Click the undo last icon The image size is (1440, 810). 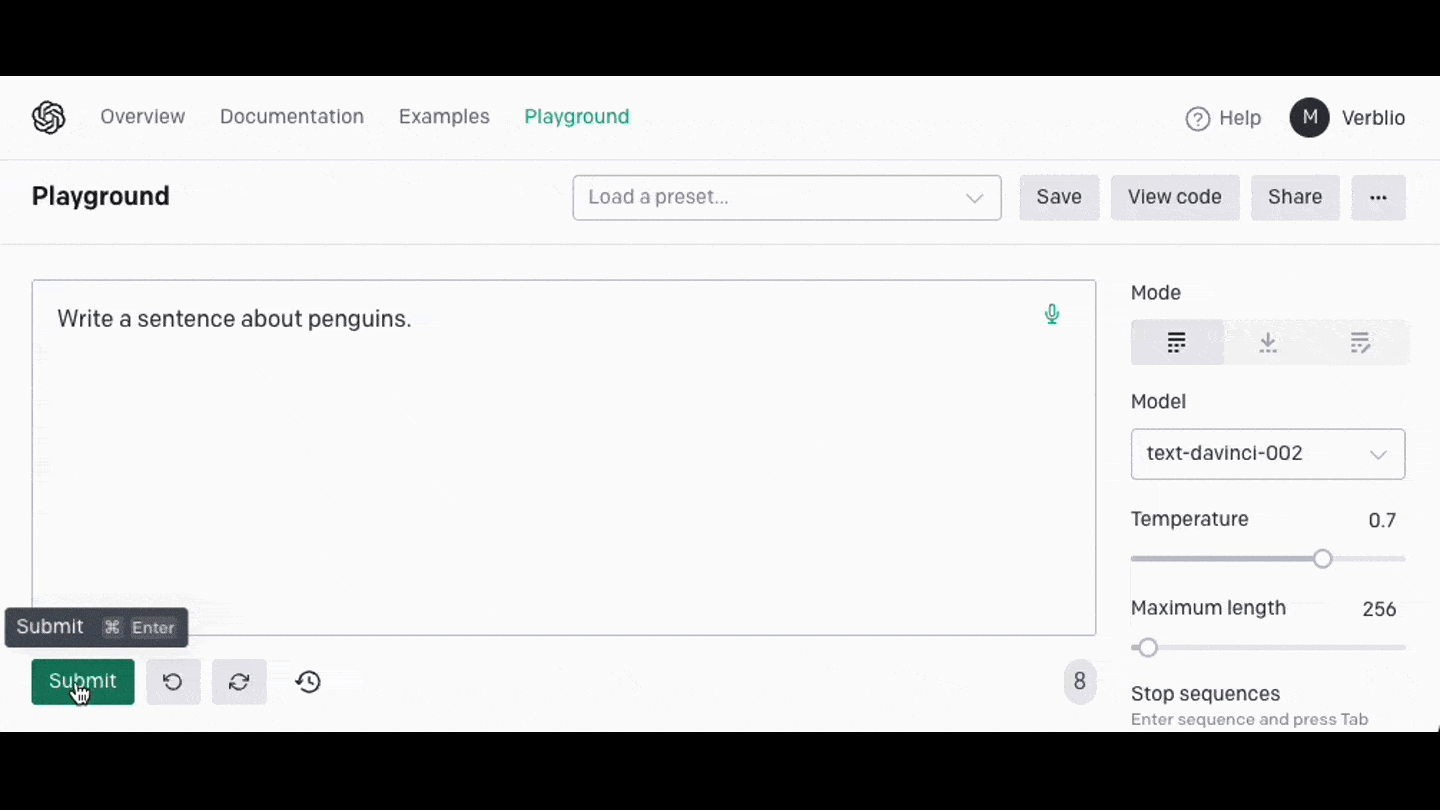173,682
